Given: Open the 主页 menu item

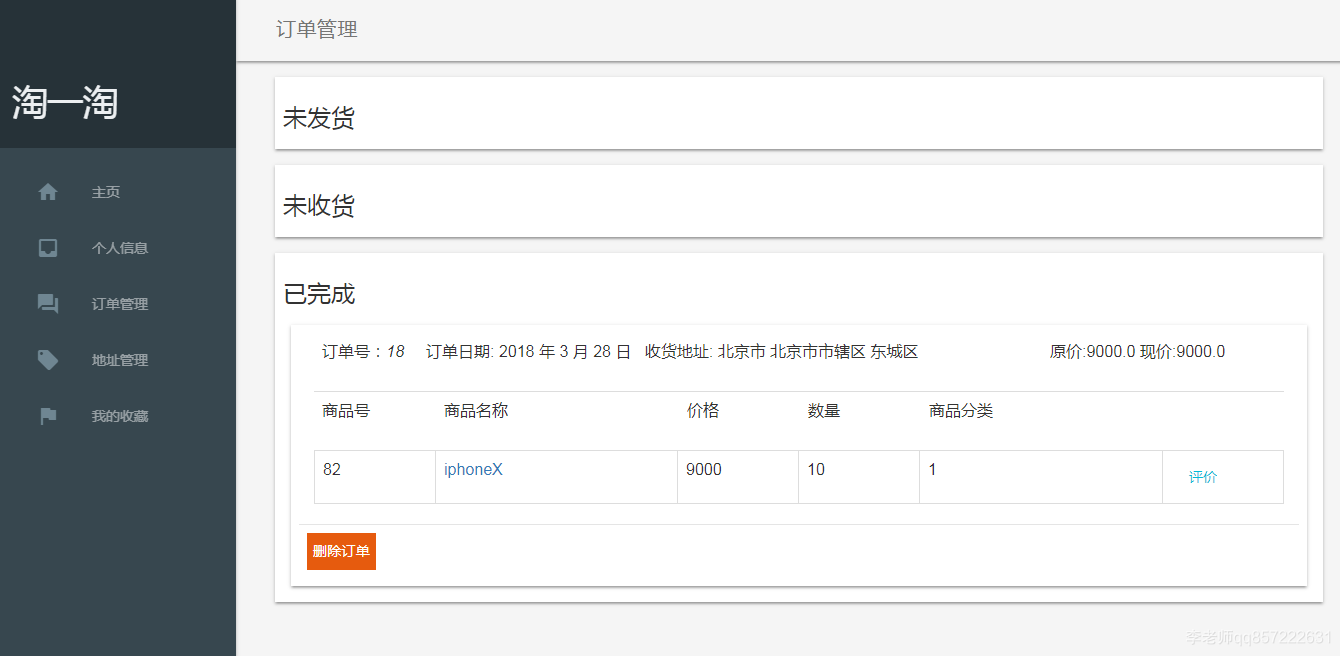Looking at the screenshot, I should (x=106, y=192).
